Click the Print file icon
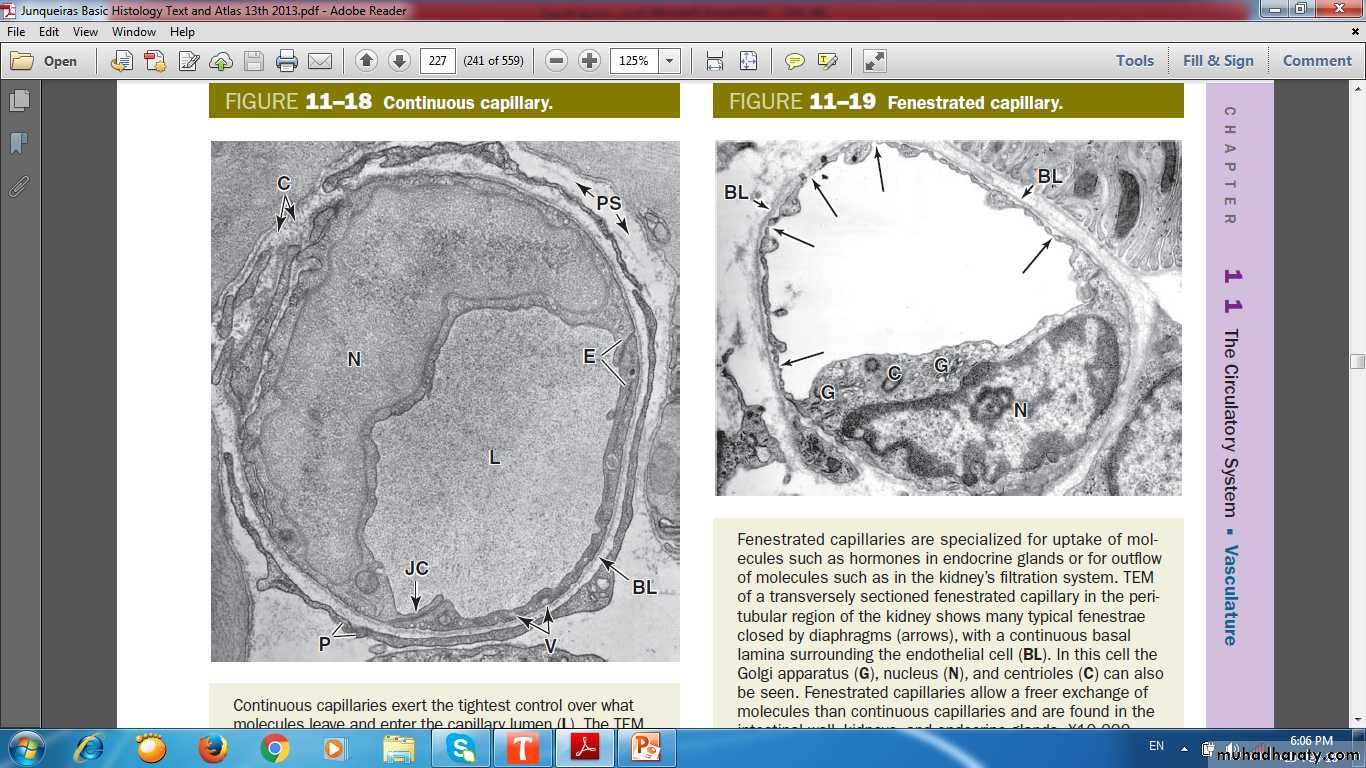 click(x=287, y=61)
